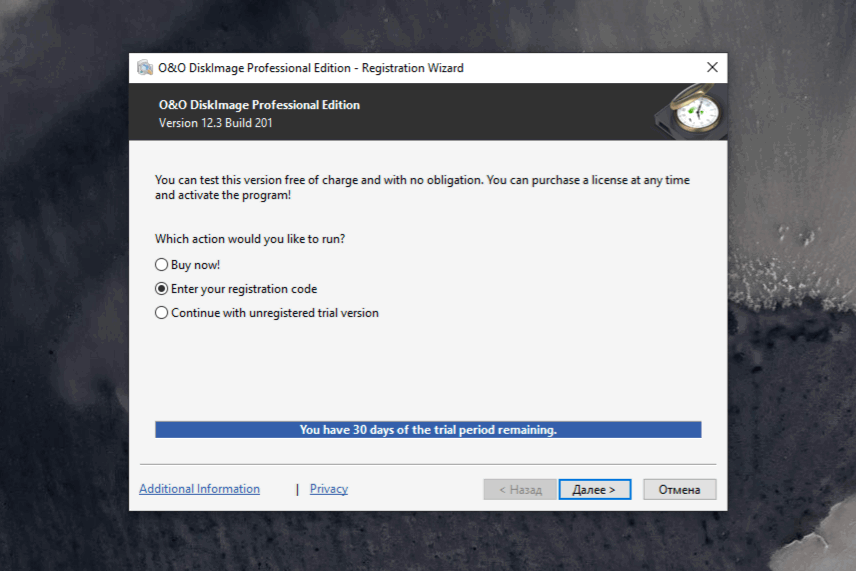
Task: Click the 30 days trial remaining bar
Action: [x=428, y=430]
